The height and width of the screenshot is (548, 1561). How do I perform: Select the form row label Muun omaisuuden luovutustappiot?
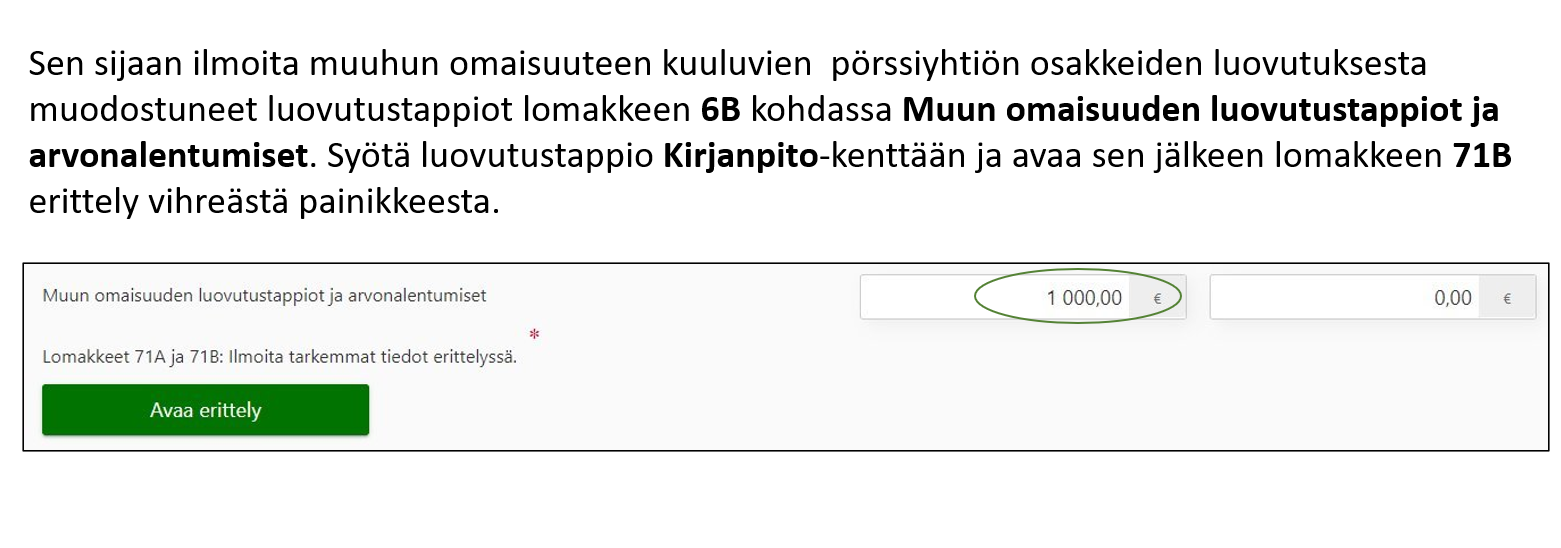pyautogui.click(x=264, y=296)
